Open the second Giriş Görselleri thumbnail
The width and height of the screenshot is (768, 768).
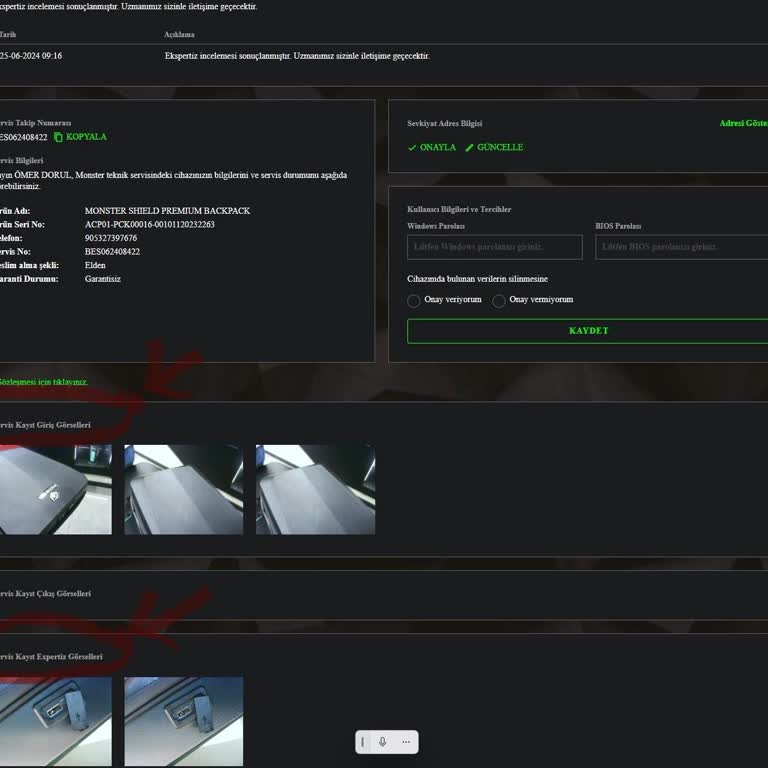point(183,490)
